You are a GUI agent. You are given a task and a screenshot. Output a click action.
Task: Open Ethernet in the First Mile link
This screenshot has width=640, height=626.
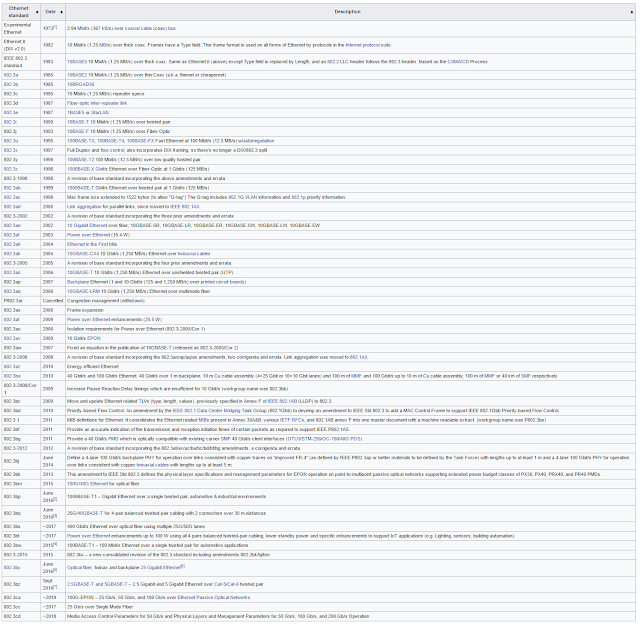coord(92,244)
